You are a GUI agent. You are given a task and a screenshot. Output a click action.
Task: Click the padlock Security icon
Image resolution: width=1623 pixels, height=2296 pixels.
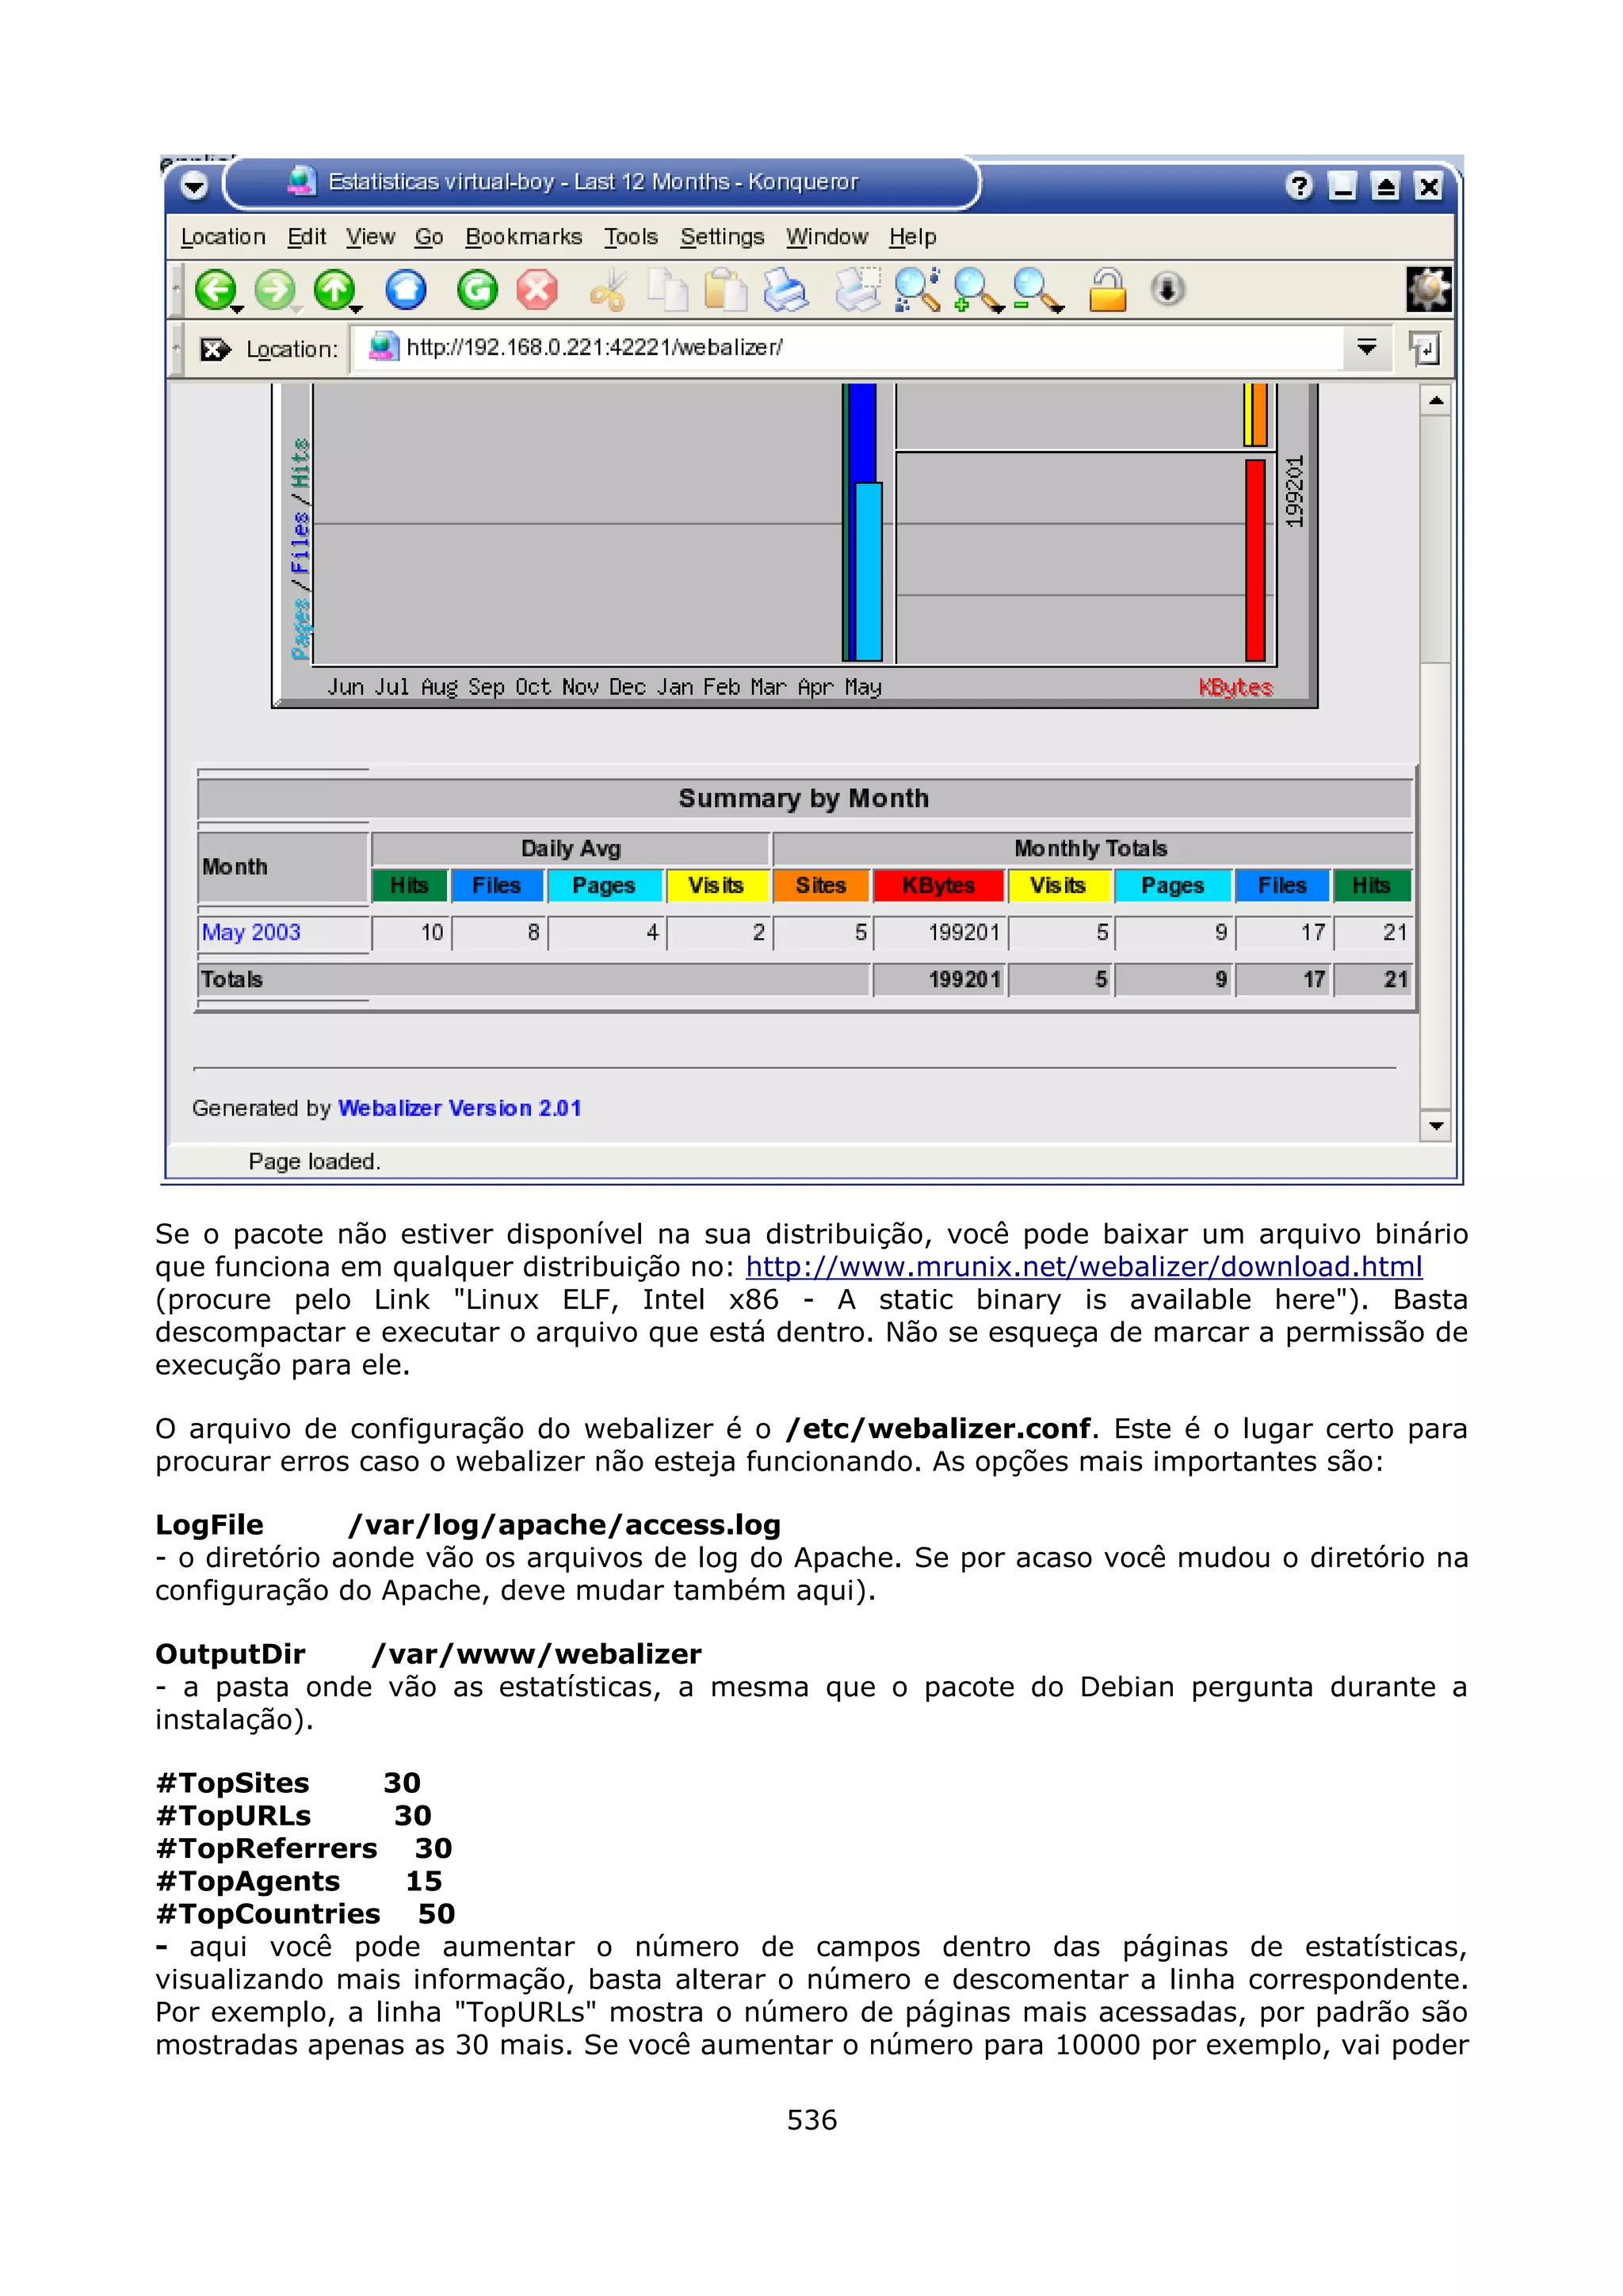point(1107,290)
